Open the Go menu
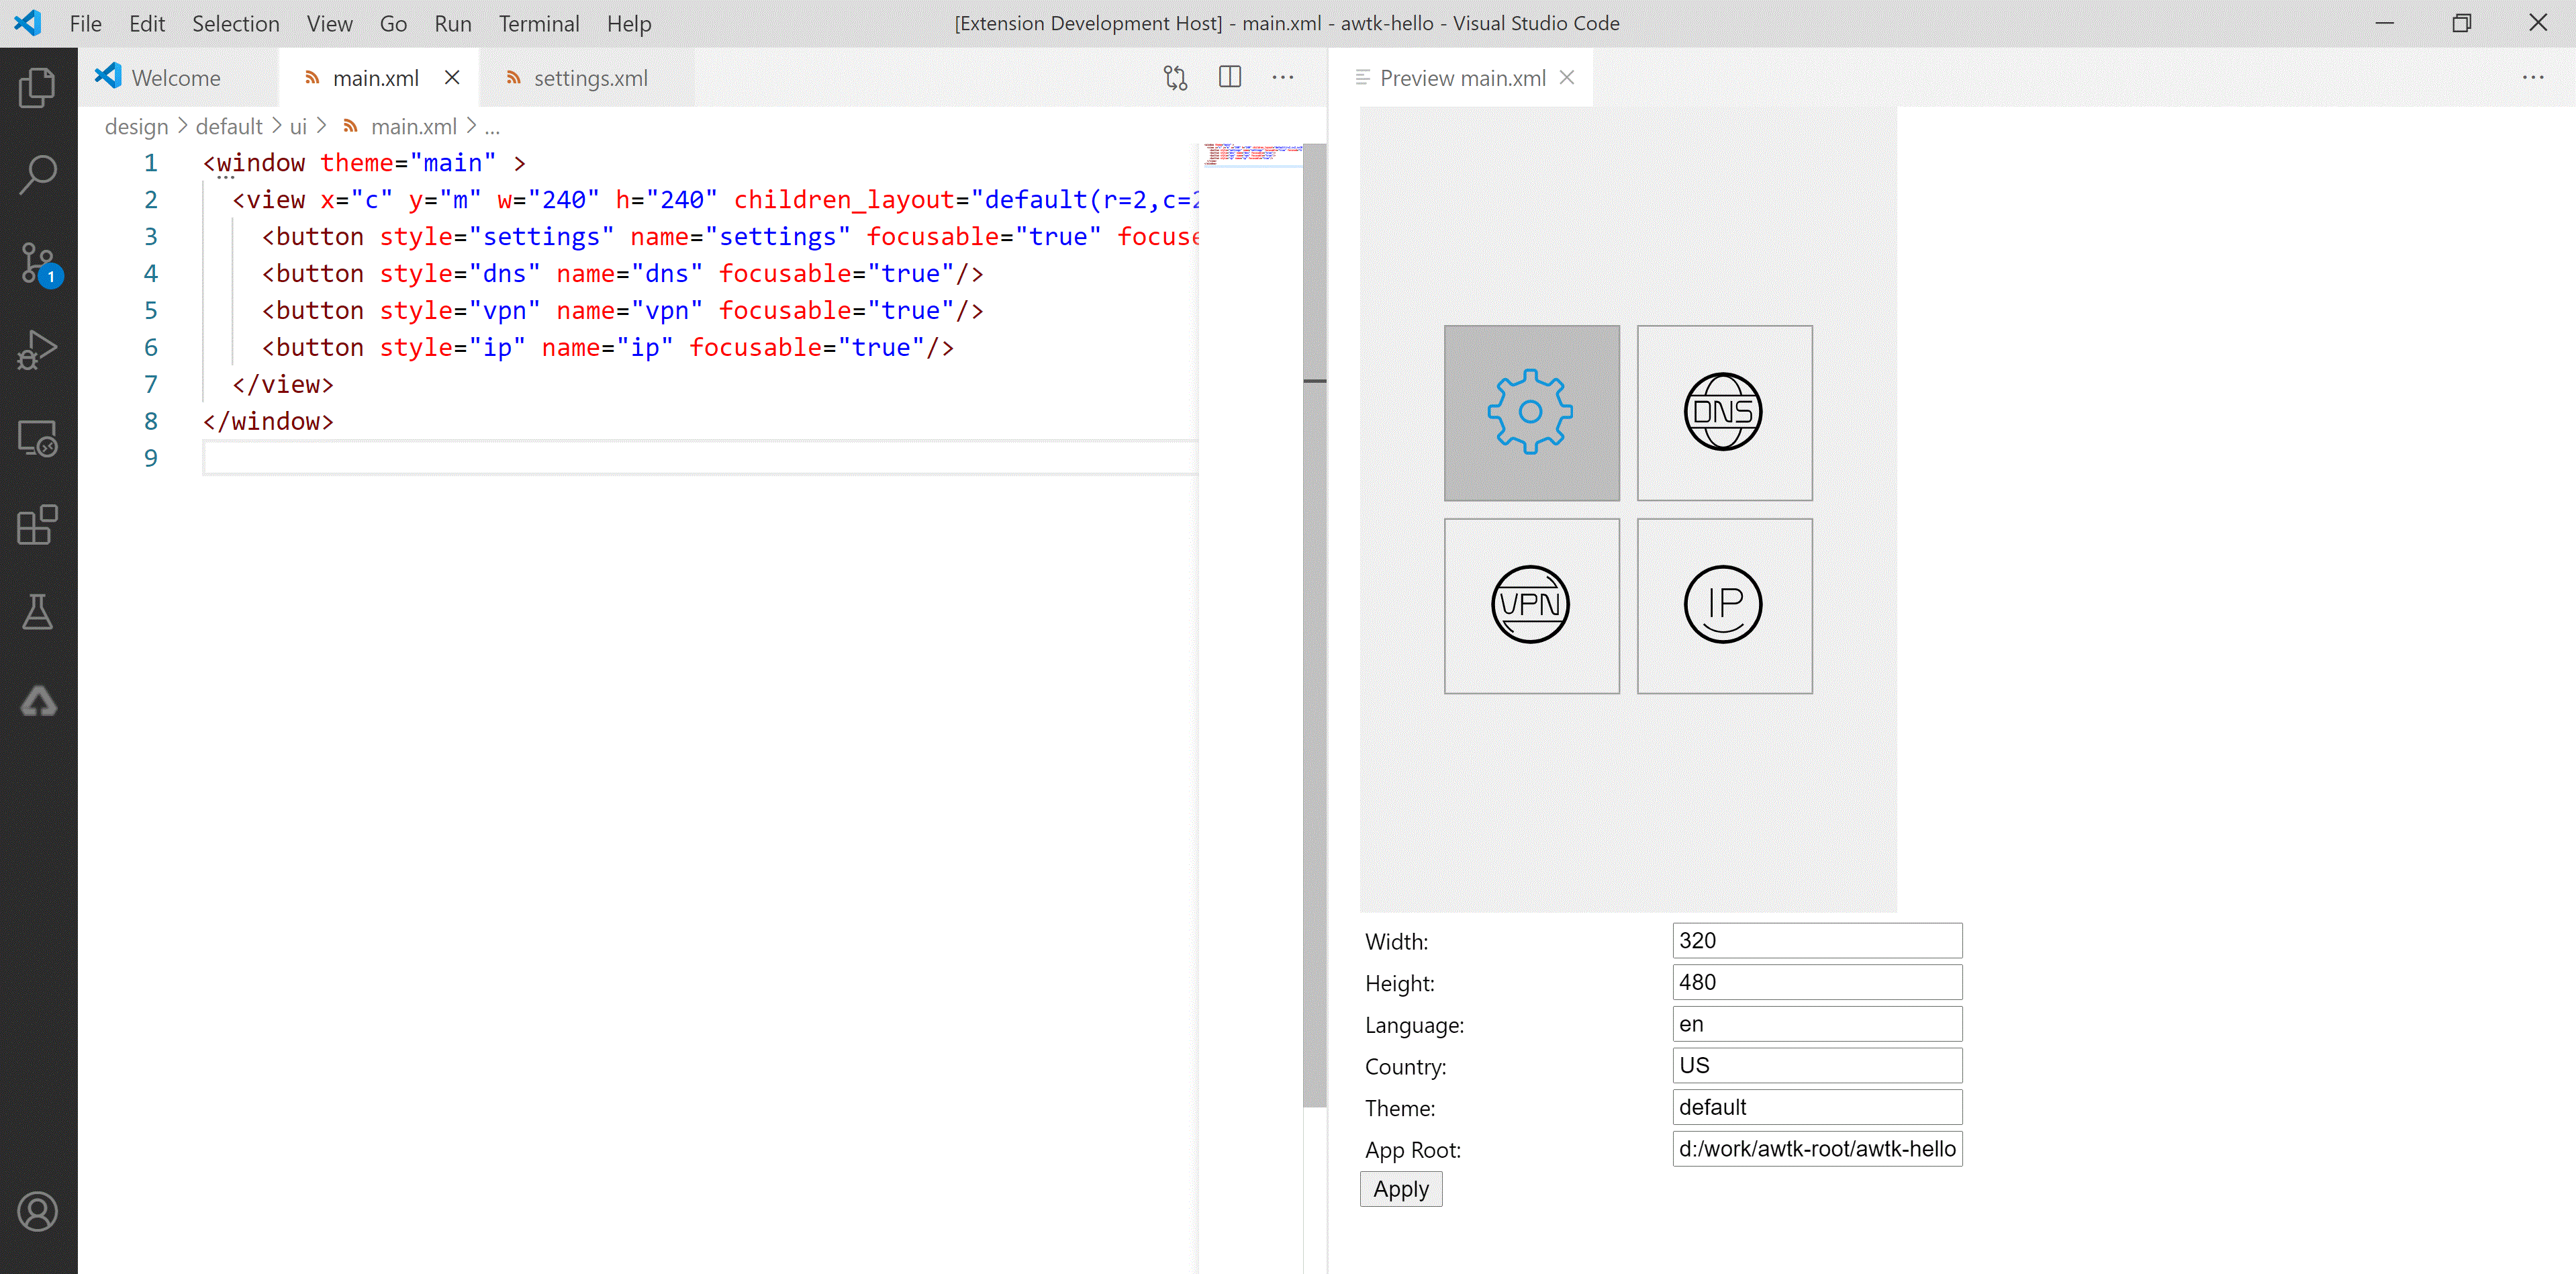2576x1274 pixels. pyautogui.click(x=393, y=23)
